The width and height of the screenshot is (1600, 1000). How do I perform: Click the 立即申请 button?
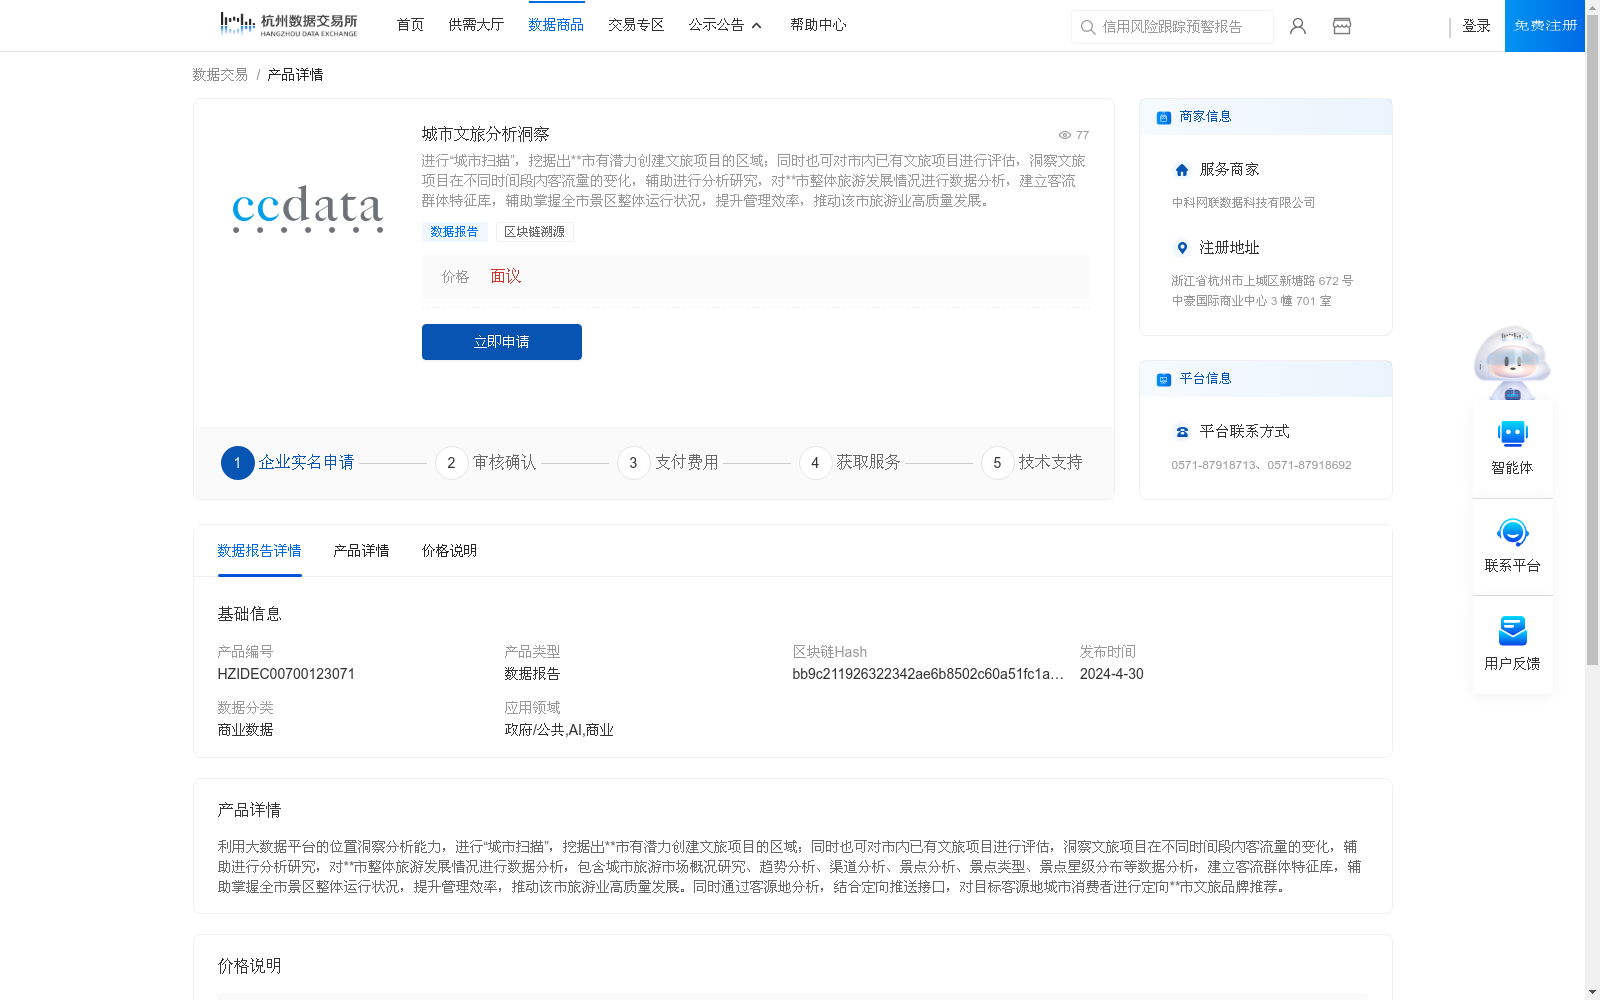(x=502, y=342)
